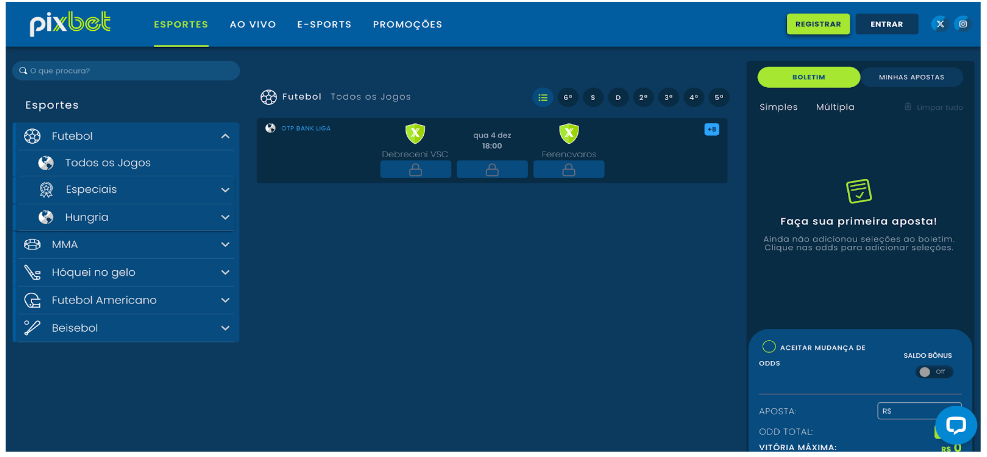Click the locked draw odds button
This screenshot has width=987, height=457.
click(x=492, y=169)
